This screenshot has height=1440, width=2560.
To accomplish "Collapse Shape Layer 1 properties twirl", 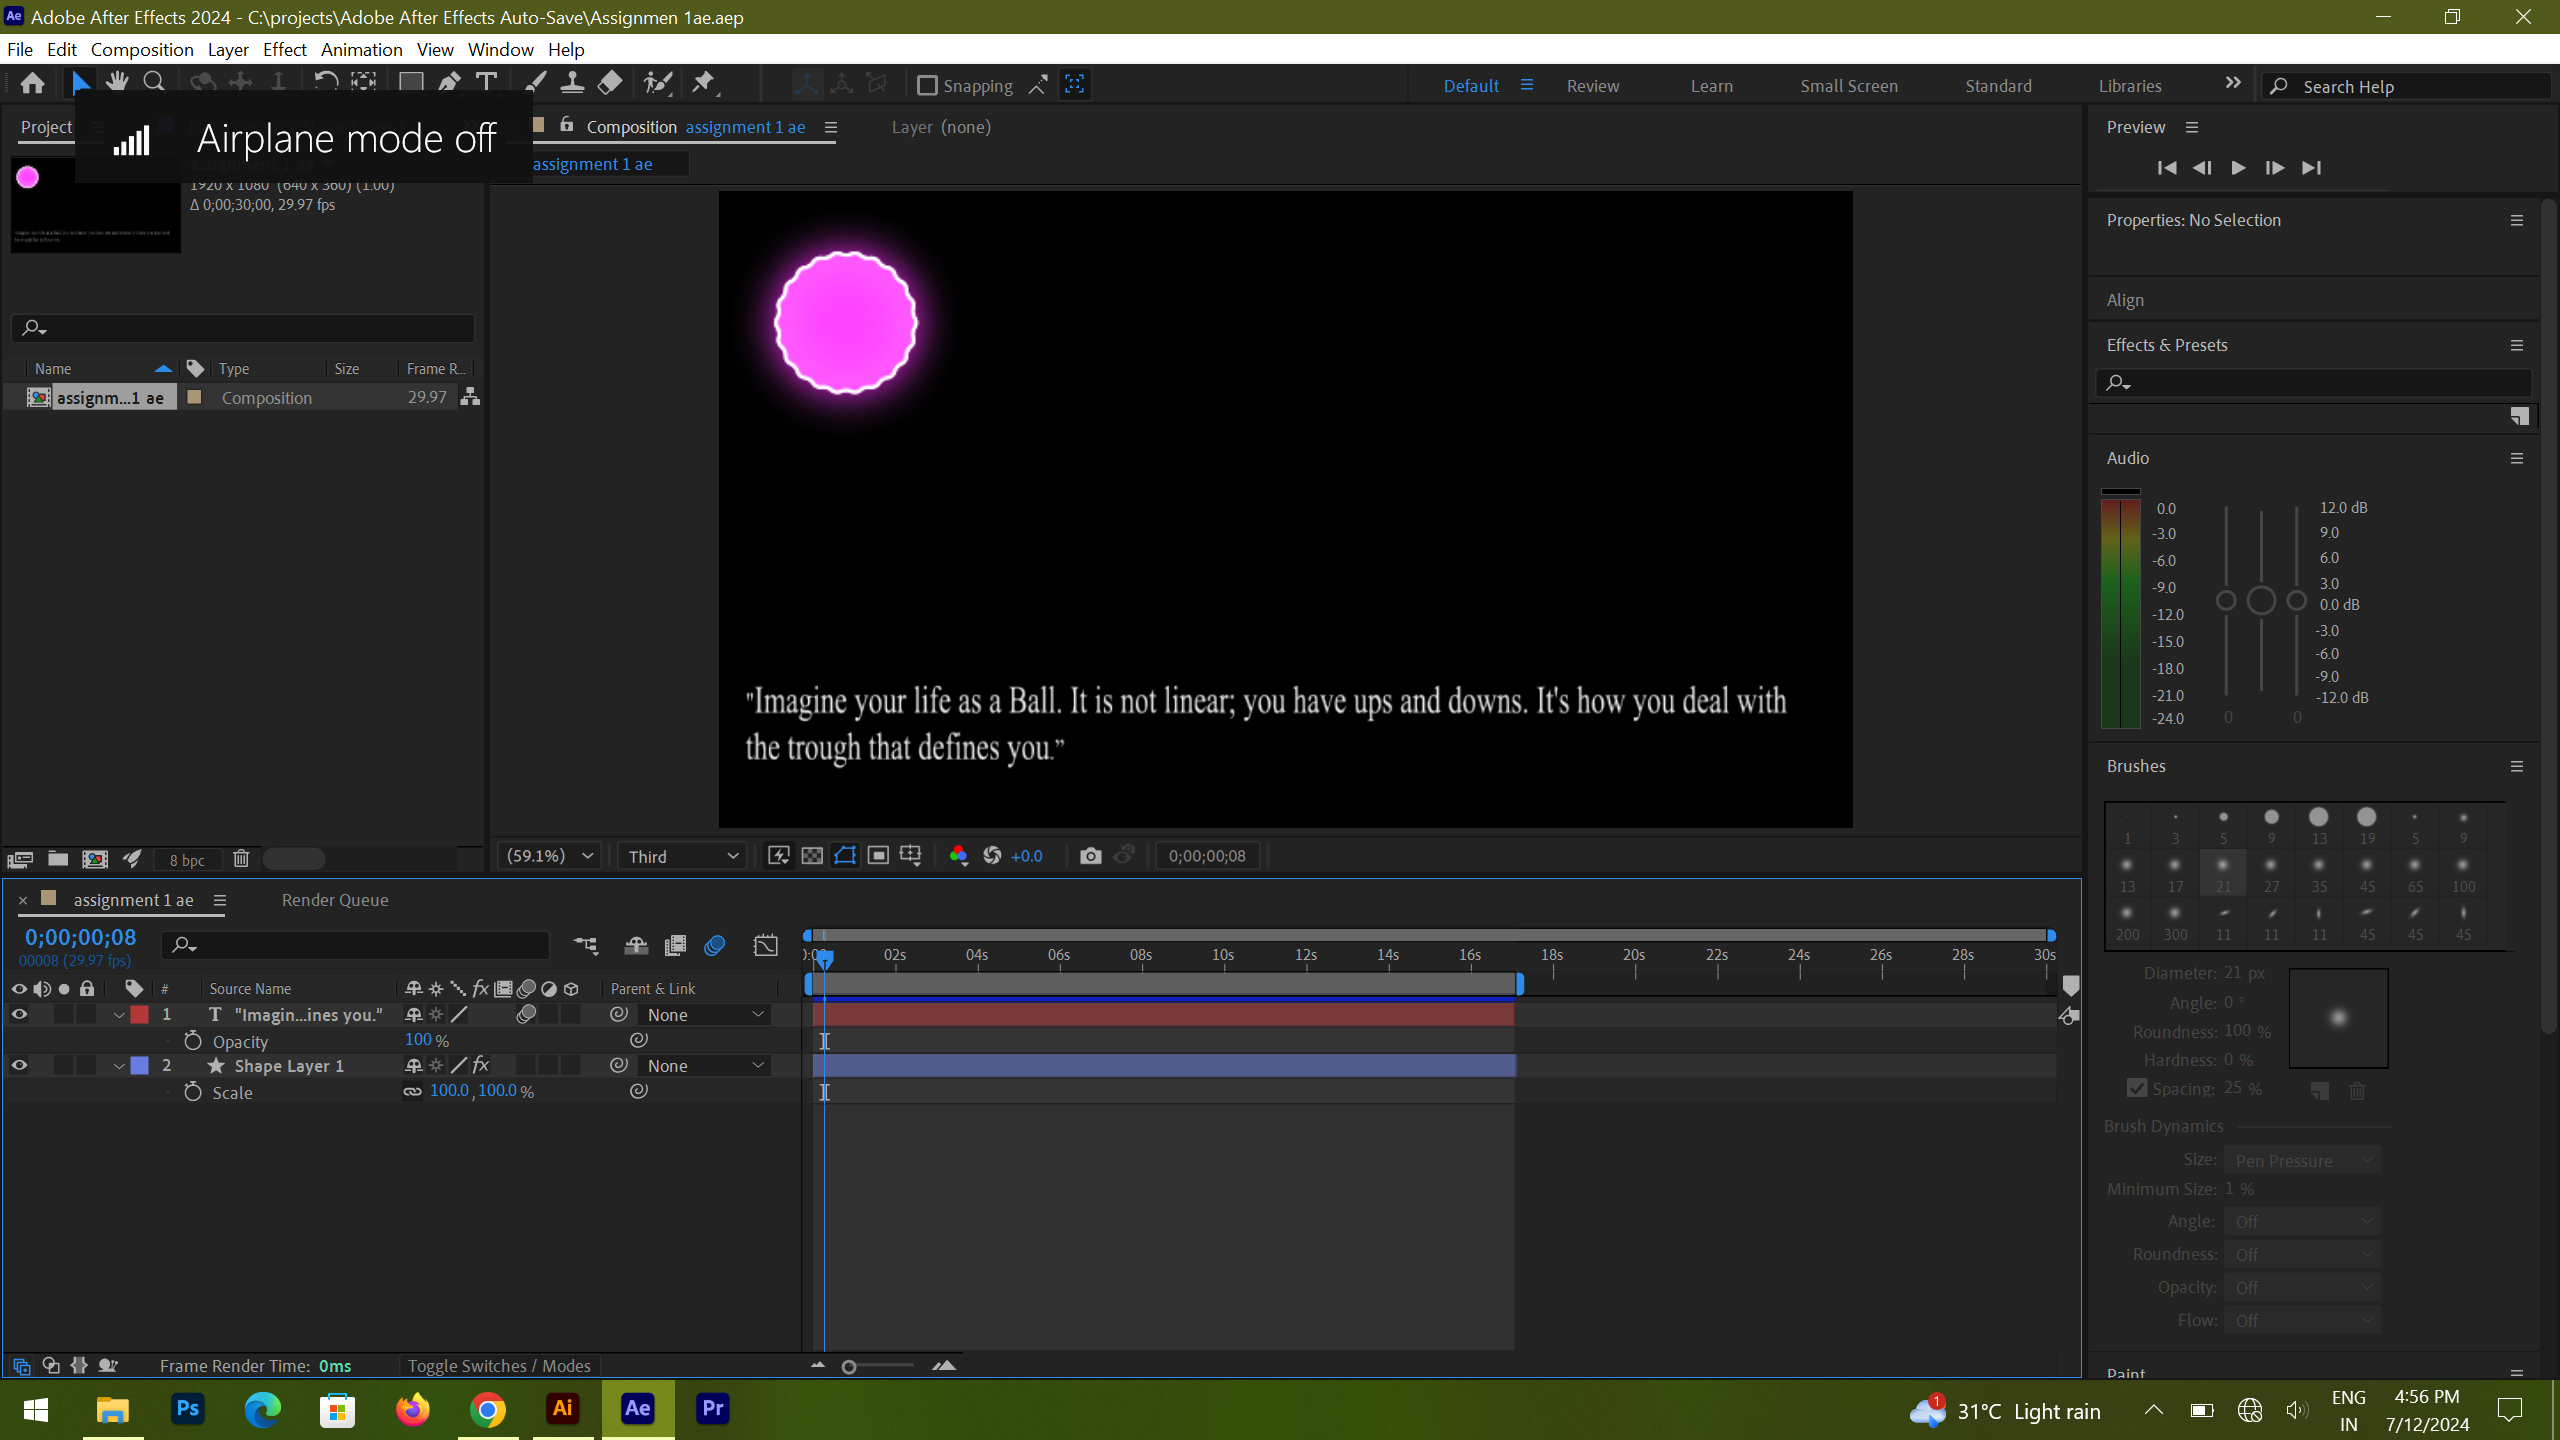I will (119, 1066).
